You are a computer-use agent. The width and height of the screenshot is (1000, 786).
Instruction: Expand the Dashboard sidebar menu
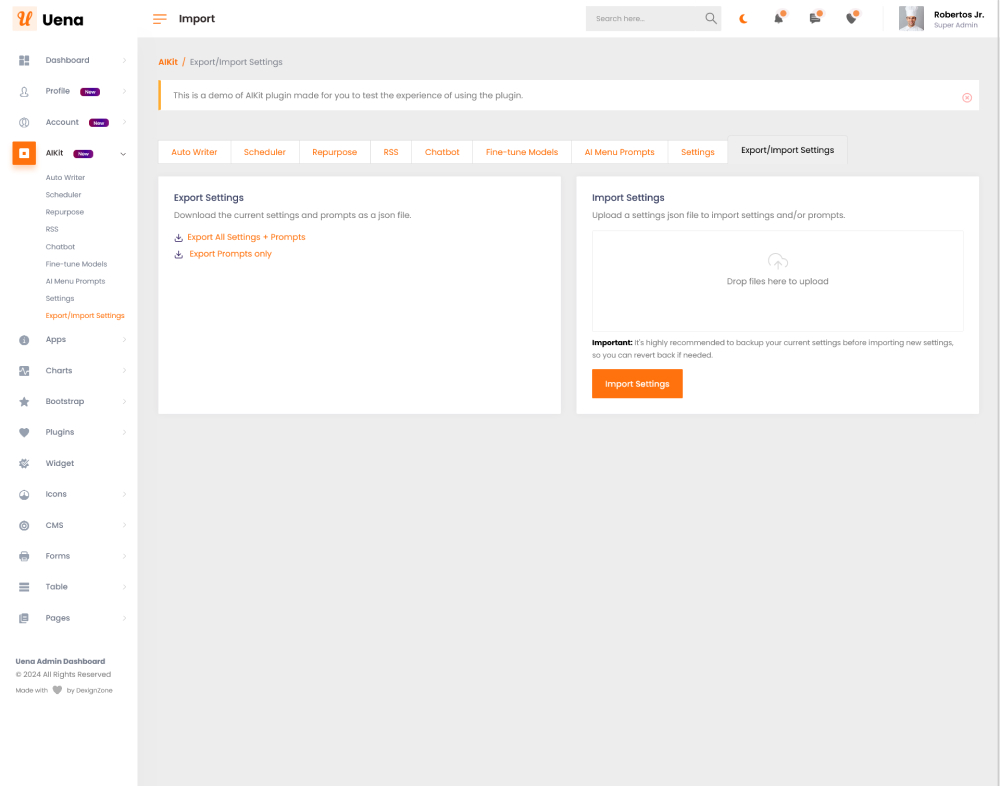(x=124, y=61)
